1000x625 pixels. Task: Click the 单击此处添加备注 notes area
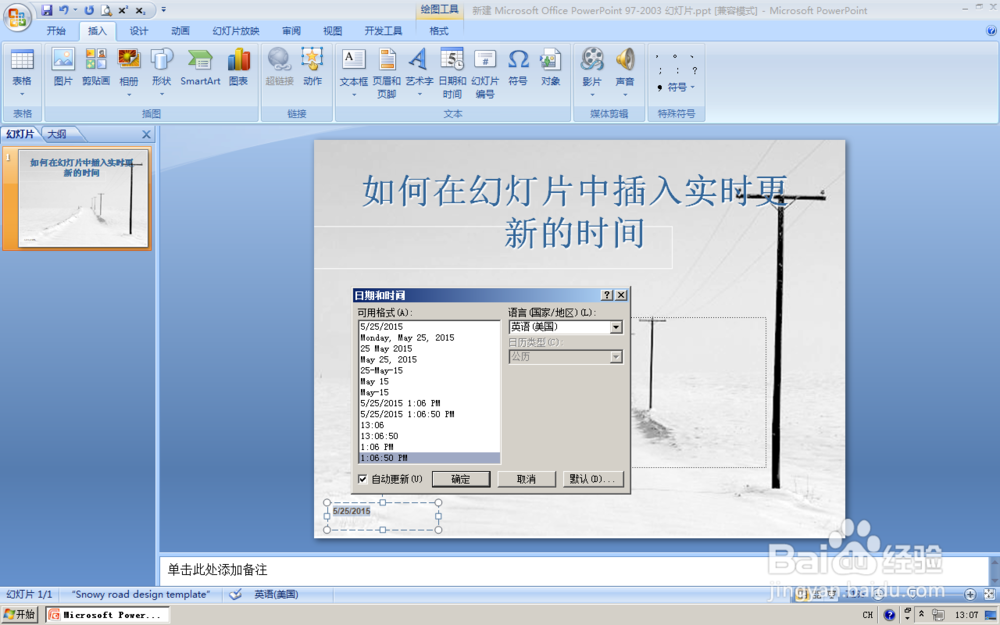(574, 570)
